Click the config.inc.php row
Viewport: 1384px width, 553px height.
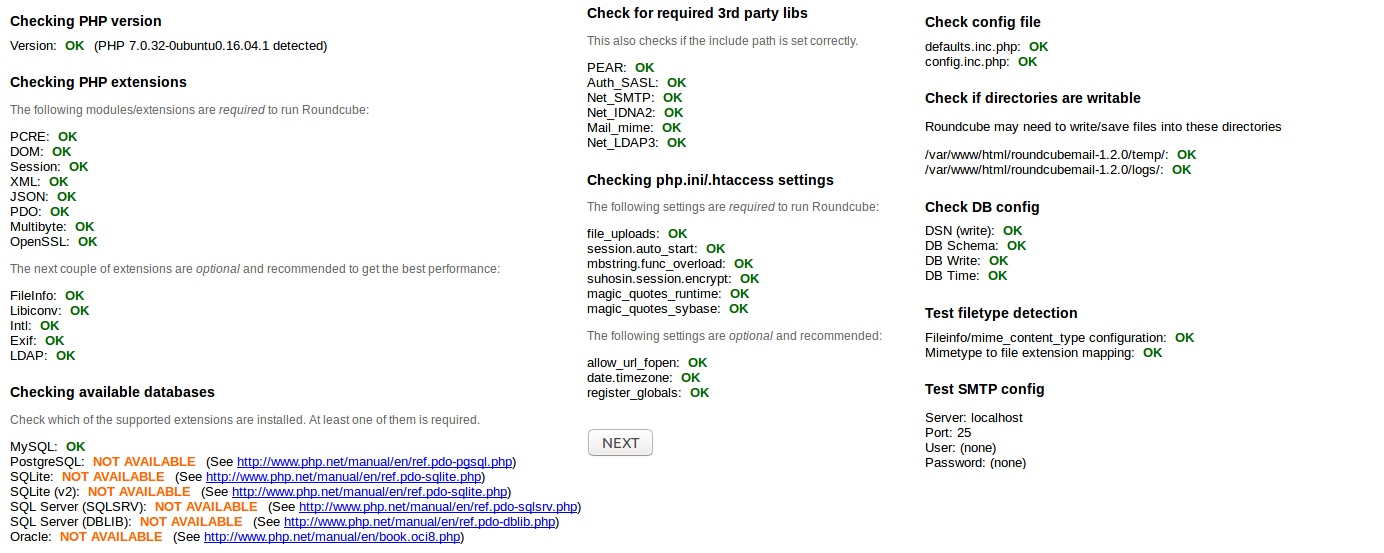point(981,61)
